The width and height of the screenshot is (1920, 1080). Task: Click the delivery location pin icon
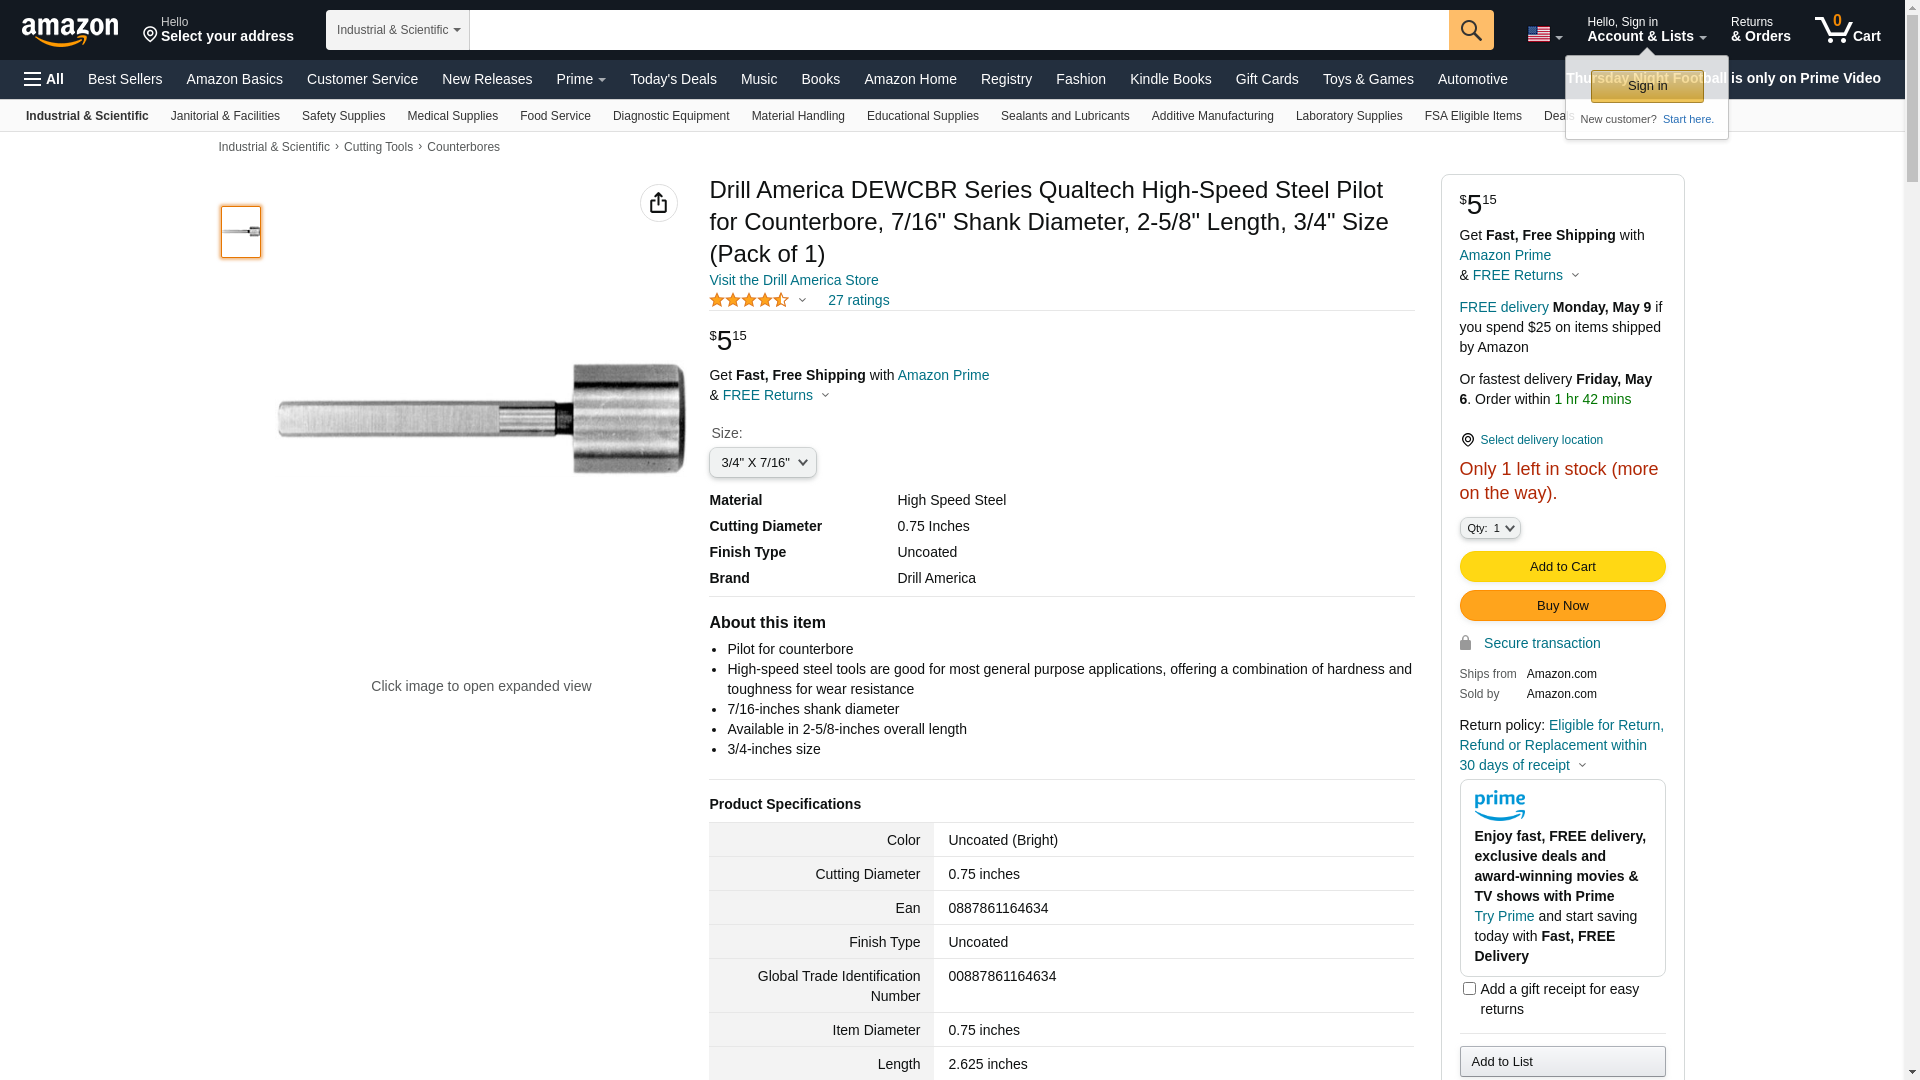tap(1467, 440)
